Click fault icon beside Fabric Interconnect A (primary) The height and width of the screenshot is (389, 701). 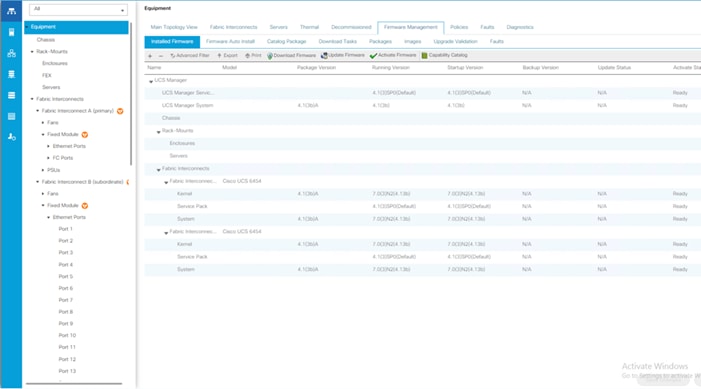(x=120, y=111)
